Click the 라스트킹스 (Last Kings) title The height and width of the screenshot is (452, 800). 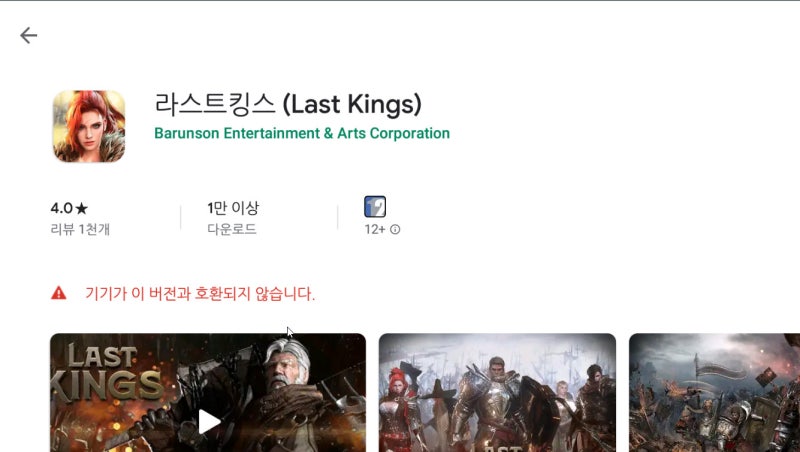coord(288,104)
